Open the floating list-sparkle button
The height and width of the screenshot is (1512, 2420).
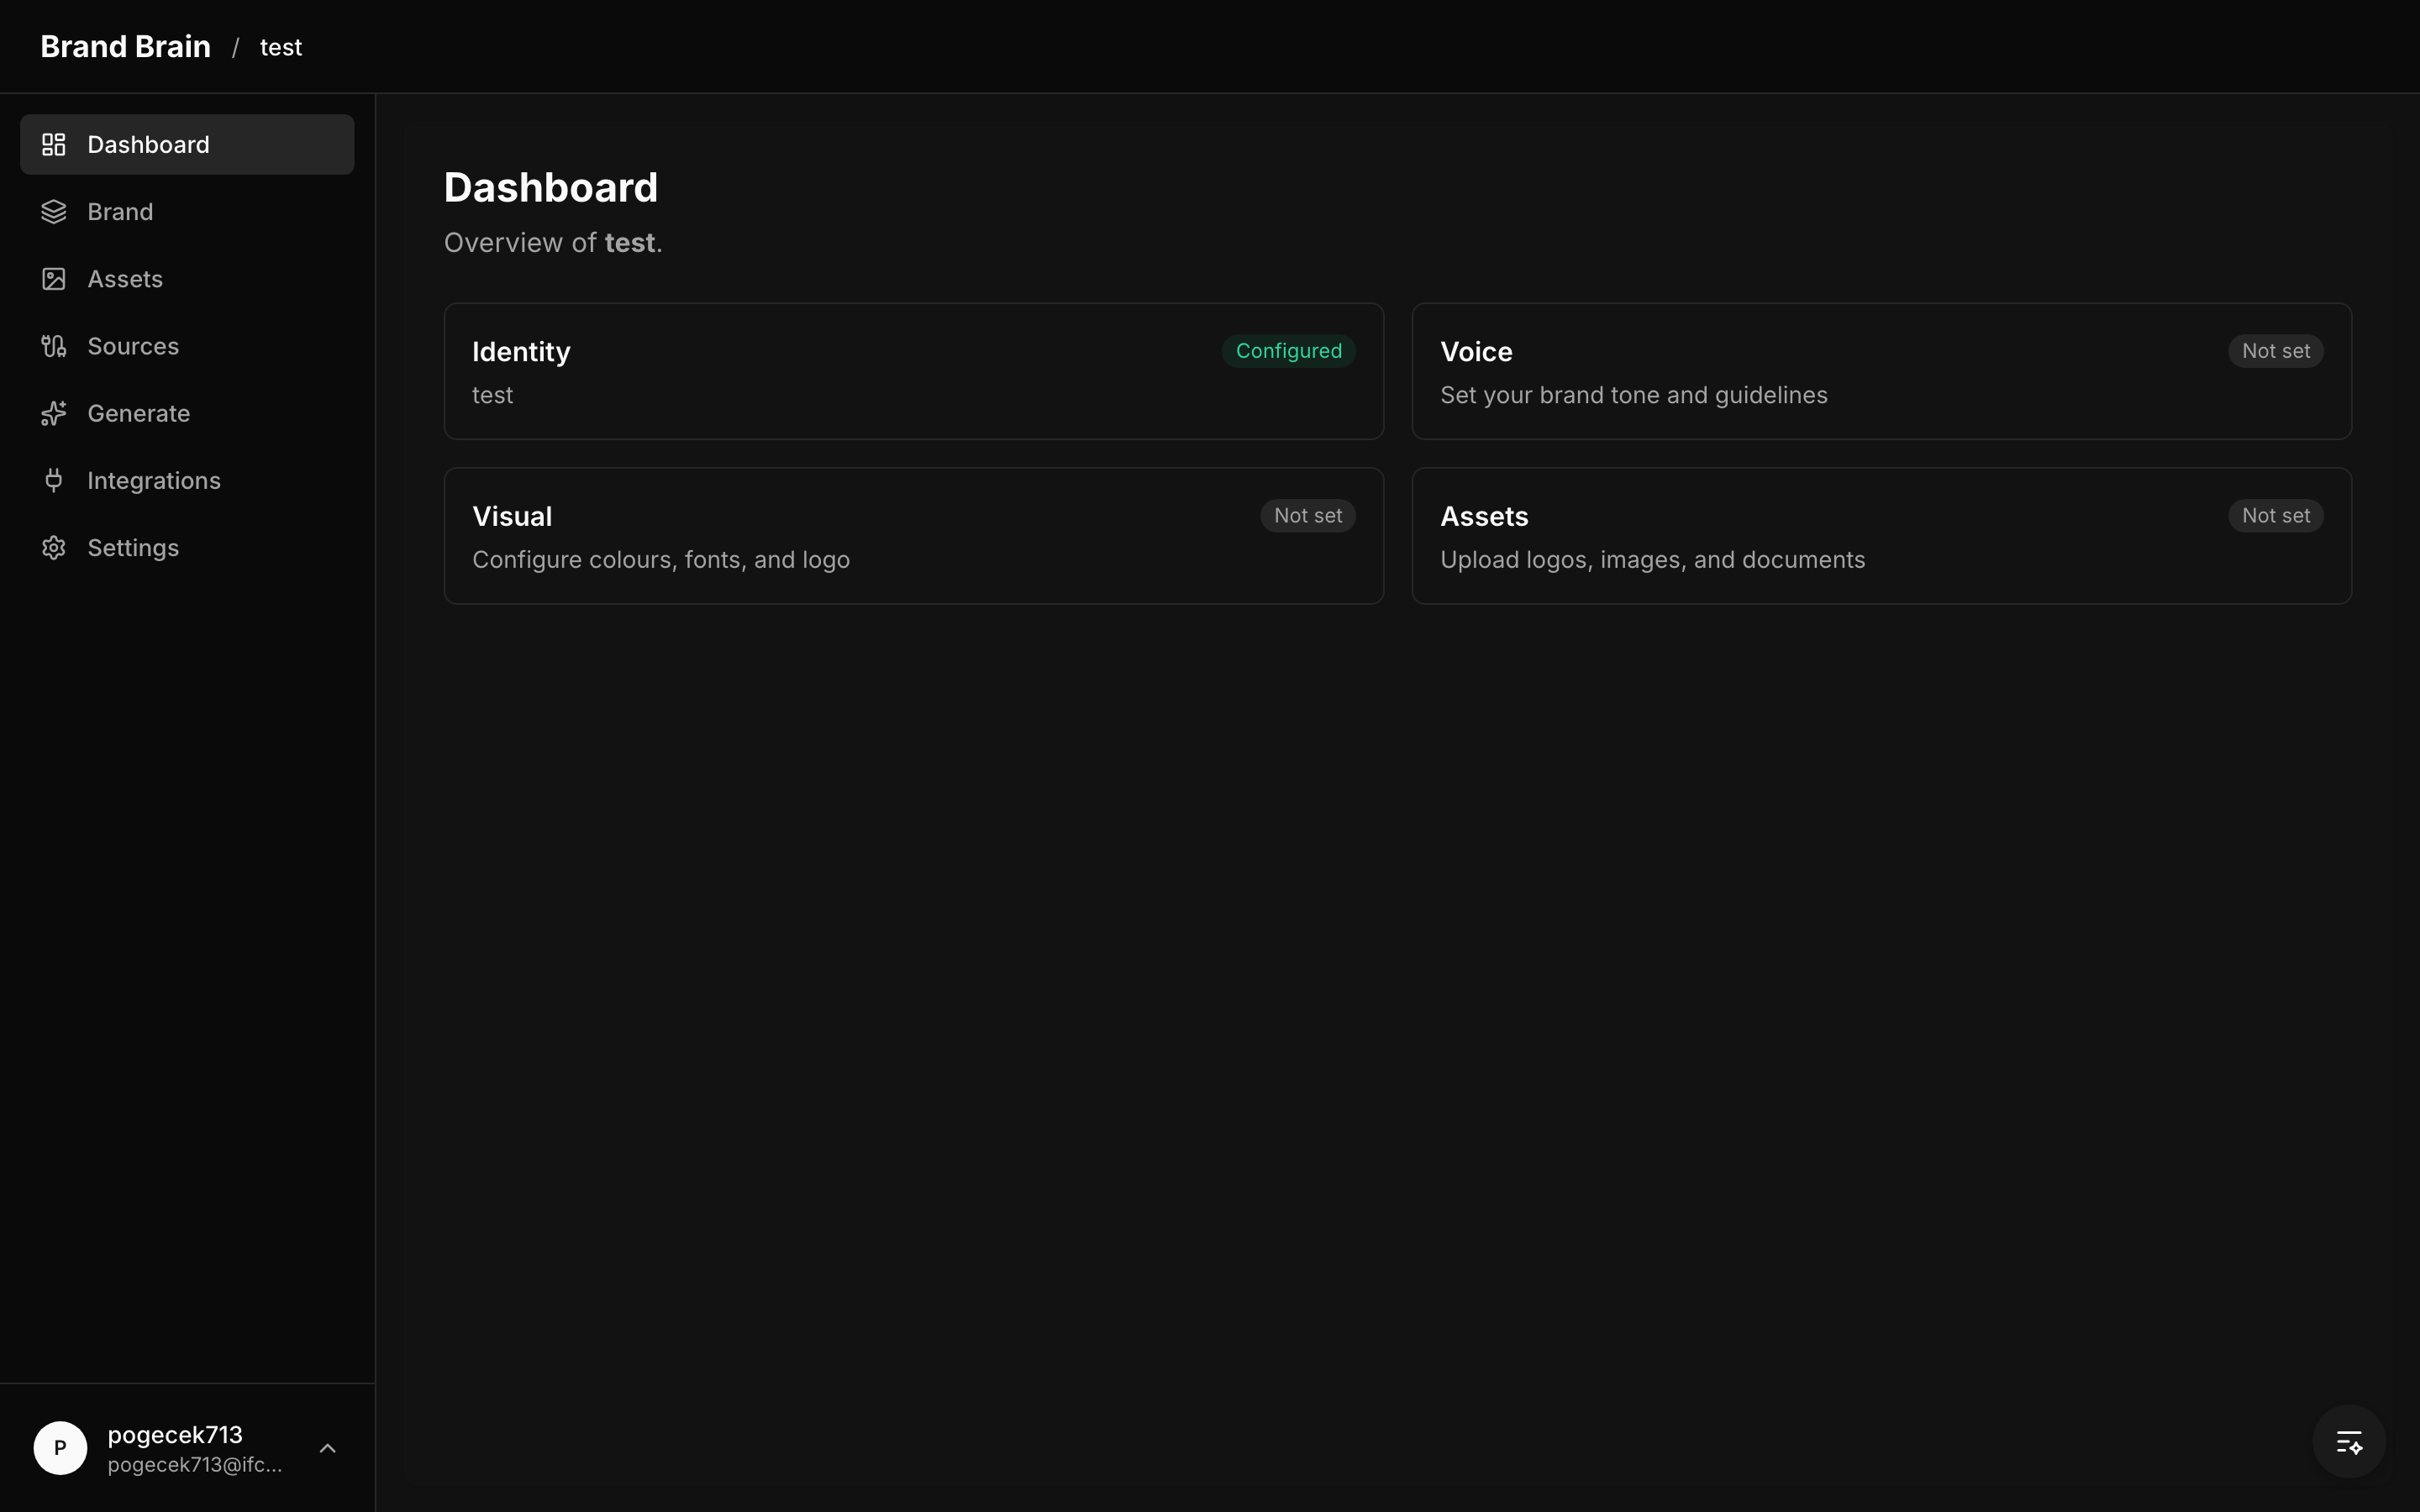pyautogui.click(x=2349, y=1441)
